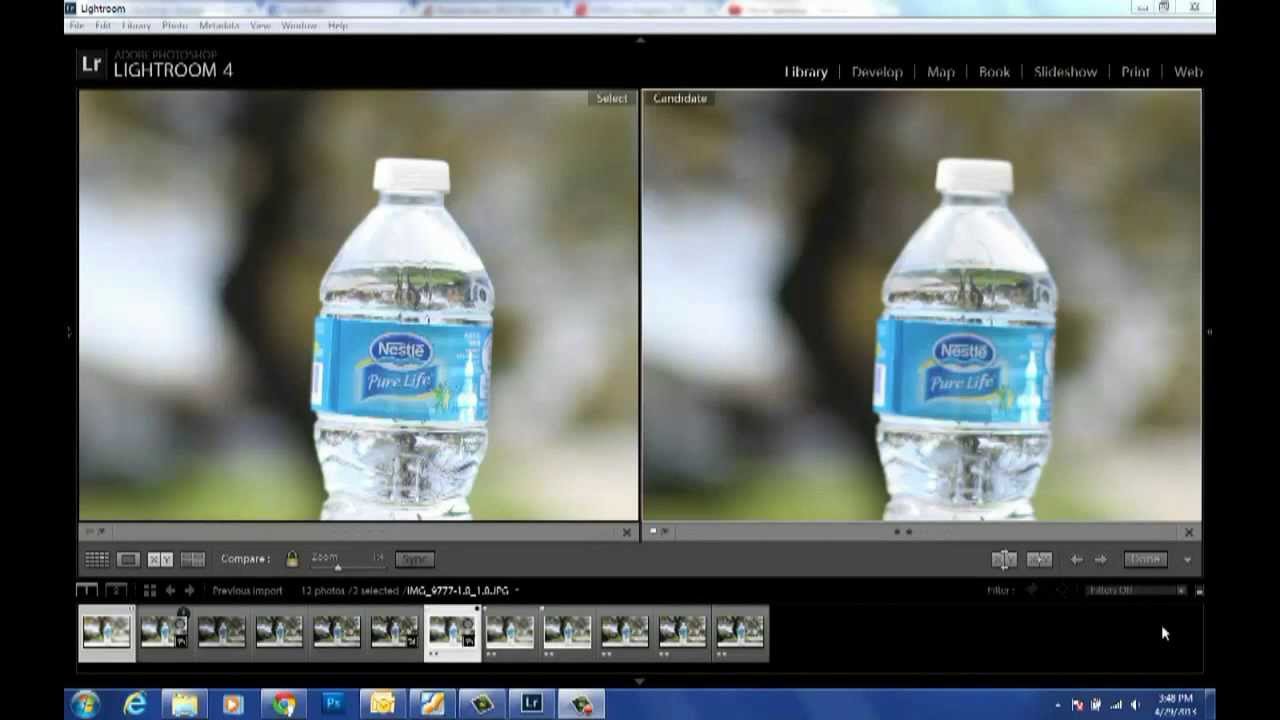Click the Lightroom Lr taskbar icon
Image resolution: width=1280 pixels, height=720 pixels.
[x=532, y=704]
